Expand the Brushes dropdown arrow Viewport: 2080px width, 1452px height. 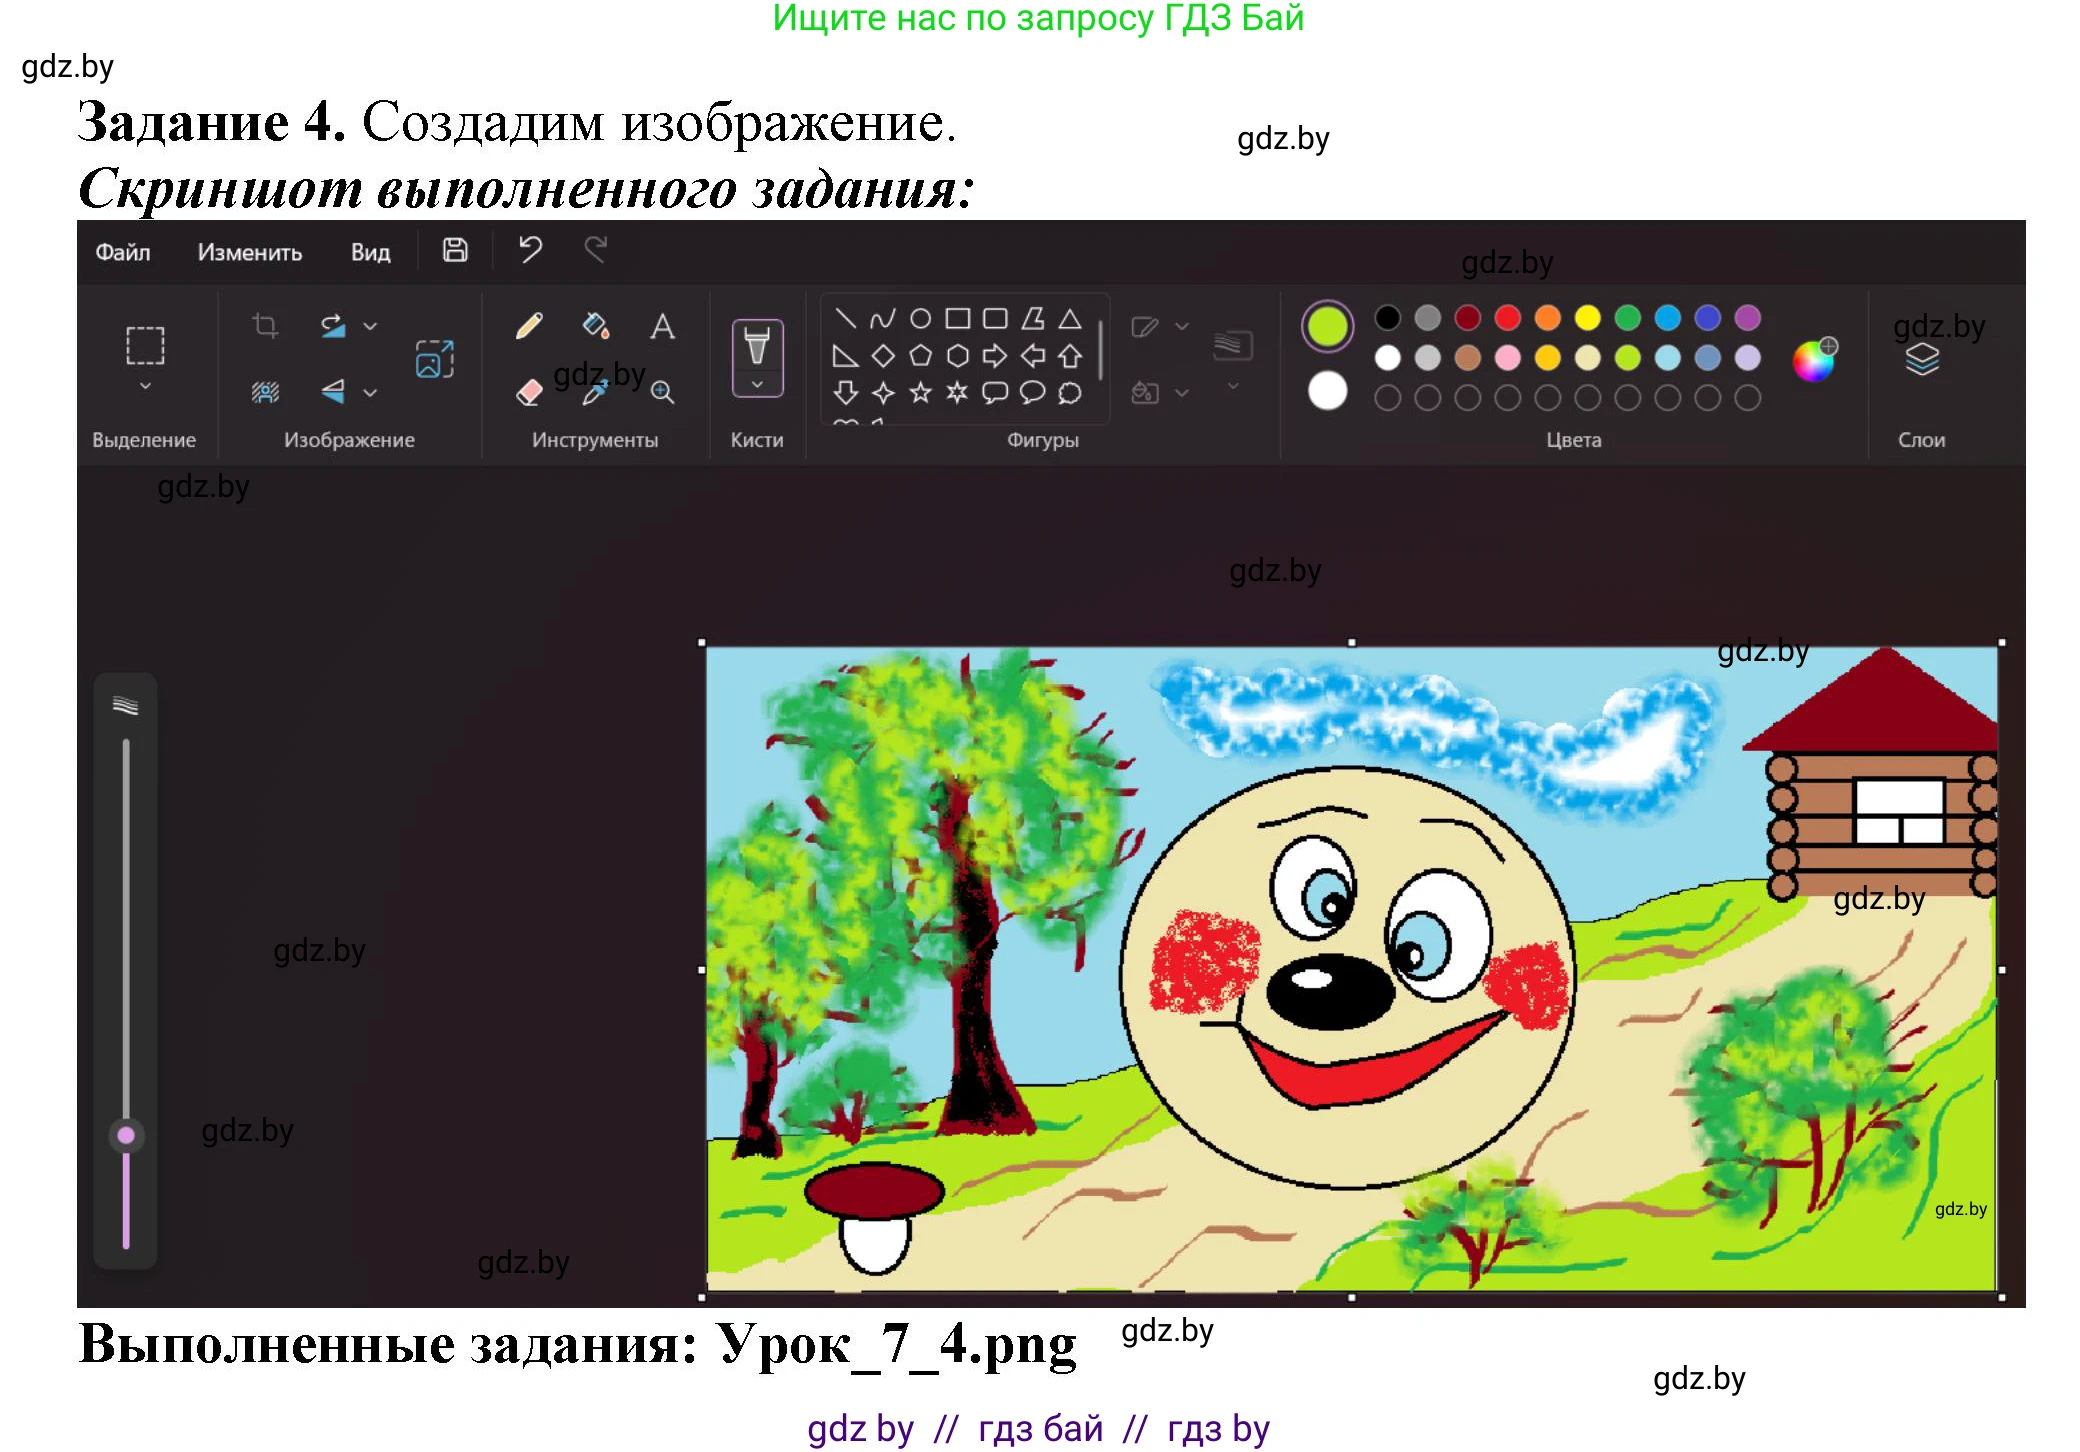(757, 385)
